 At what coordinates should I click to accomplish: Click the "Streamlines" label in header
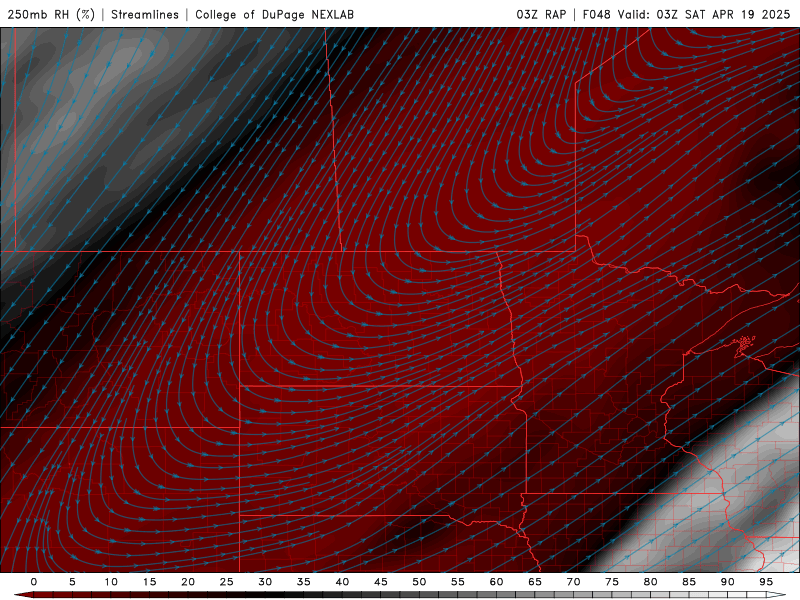point(145,15)
